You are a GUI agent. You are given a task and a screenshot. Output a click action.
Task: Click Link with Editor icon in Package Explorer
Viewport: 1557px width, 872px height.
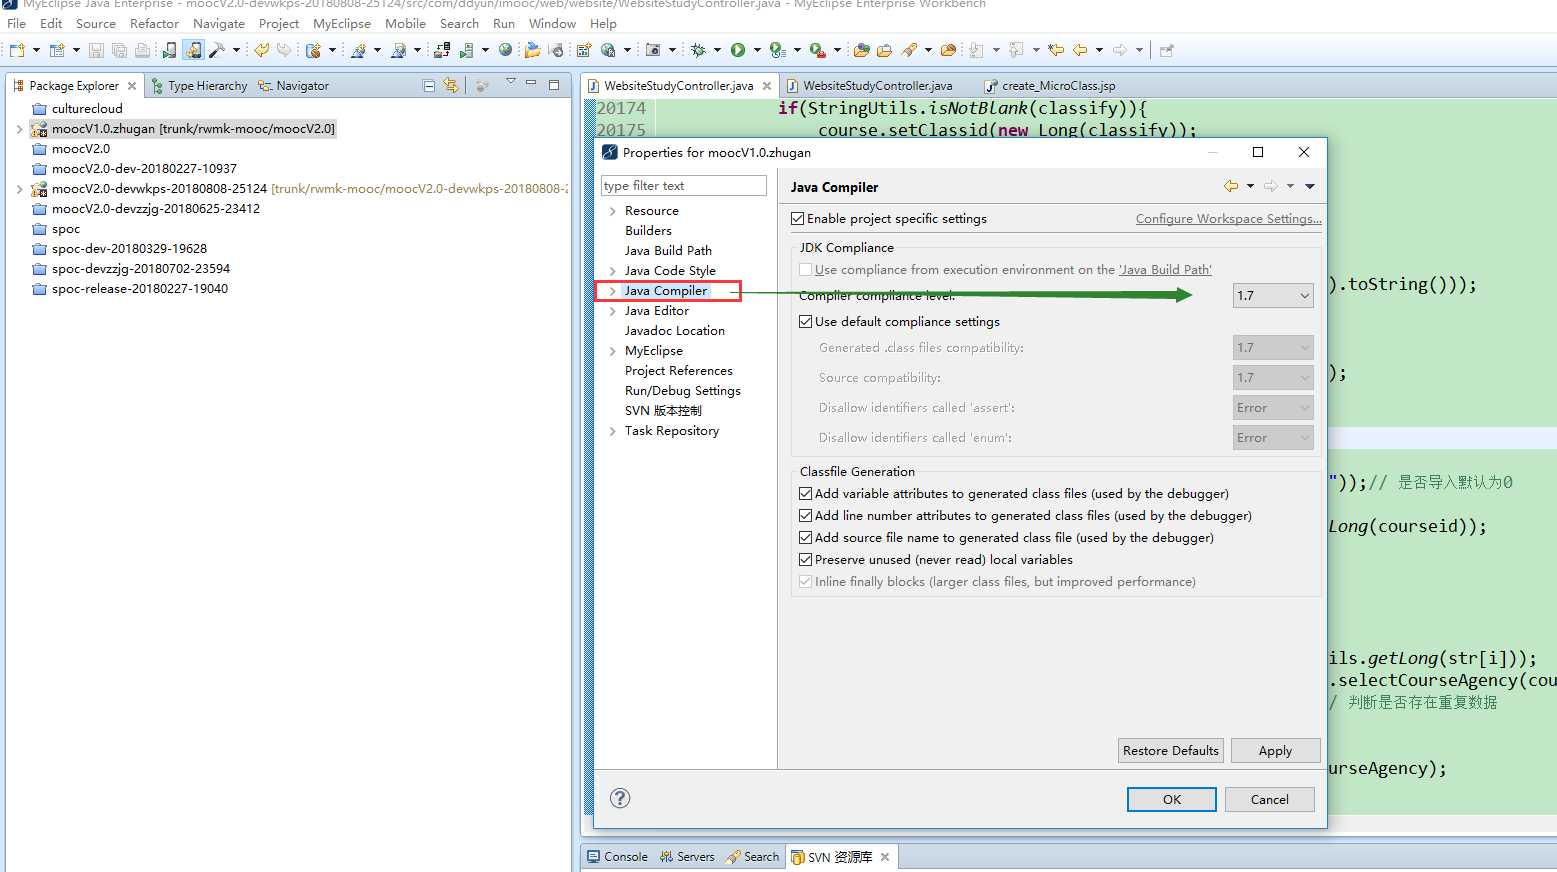click(451, 86)
